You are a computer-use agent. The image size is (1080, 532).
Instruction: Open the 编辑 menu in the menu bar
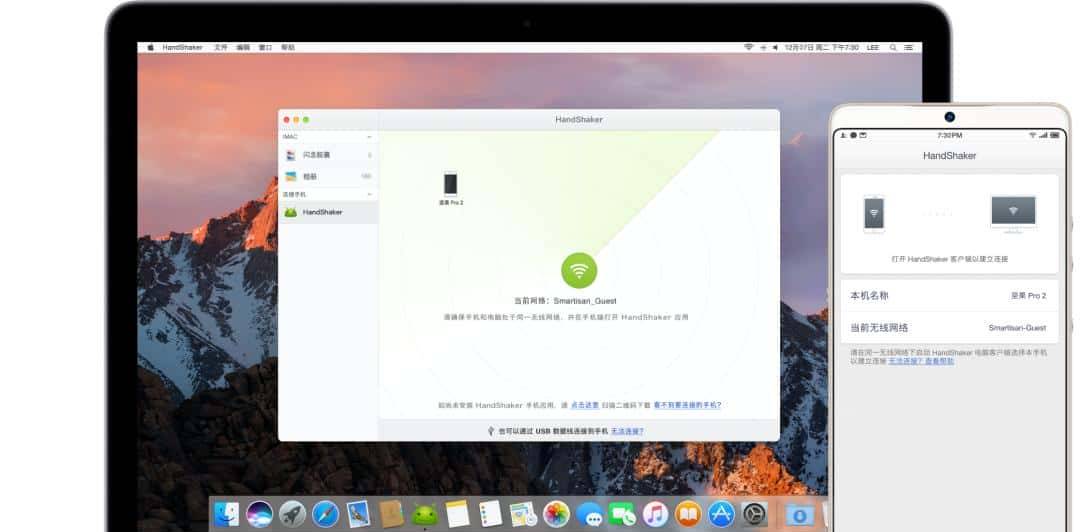pos(243,48)
